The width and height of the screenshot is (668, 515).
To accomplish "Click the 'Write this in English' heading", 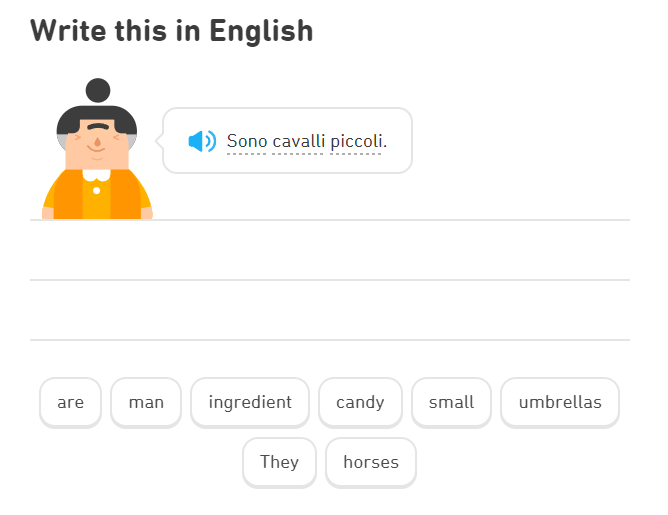I will [x=172, y=31].
